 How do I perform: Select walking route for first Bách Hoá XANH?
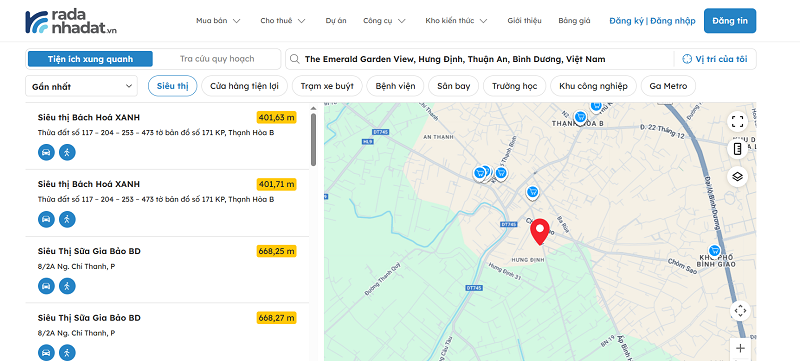67,152
